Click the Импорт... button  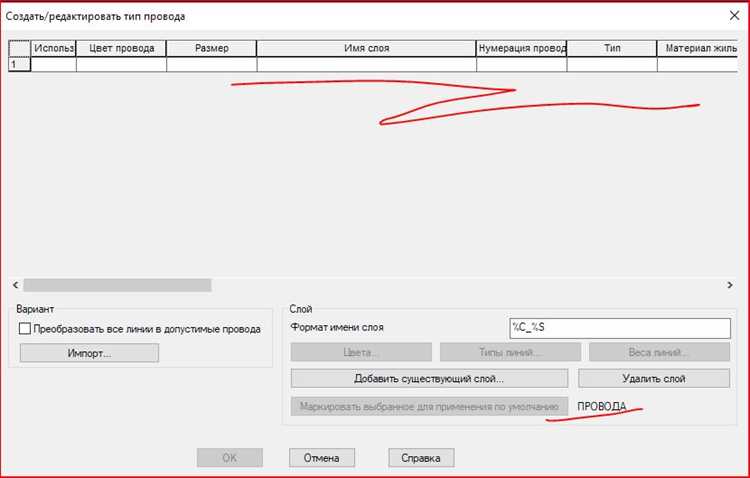(89, 353)
